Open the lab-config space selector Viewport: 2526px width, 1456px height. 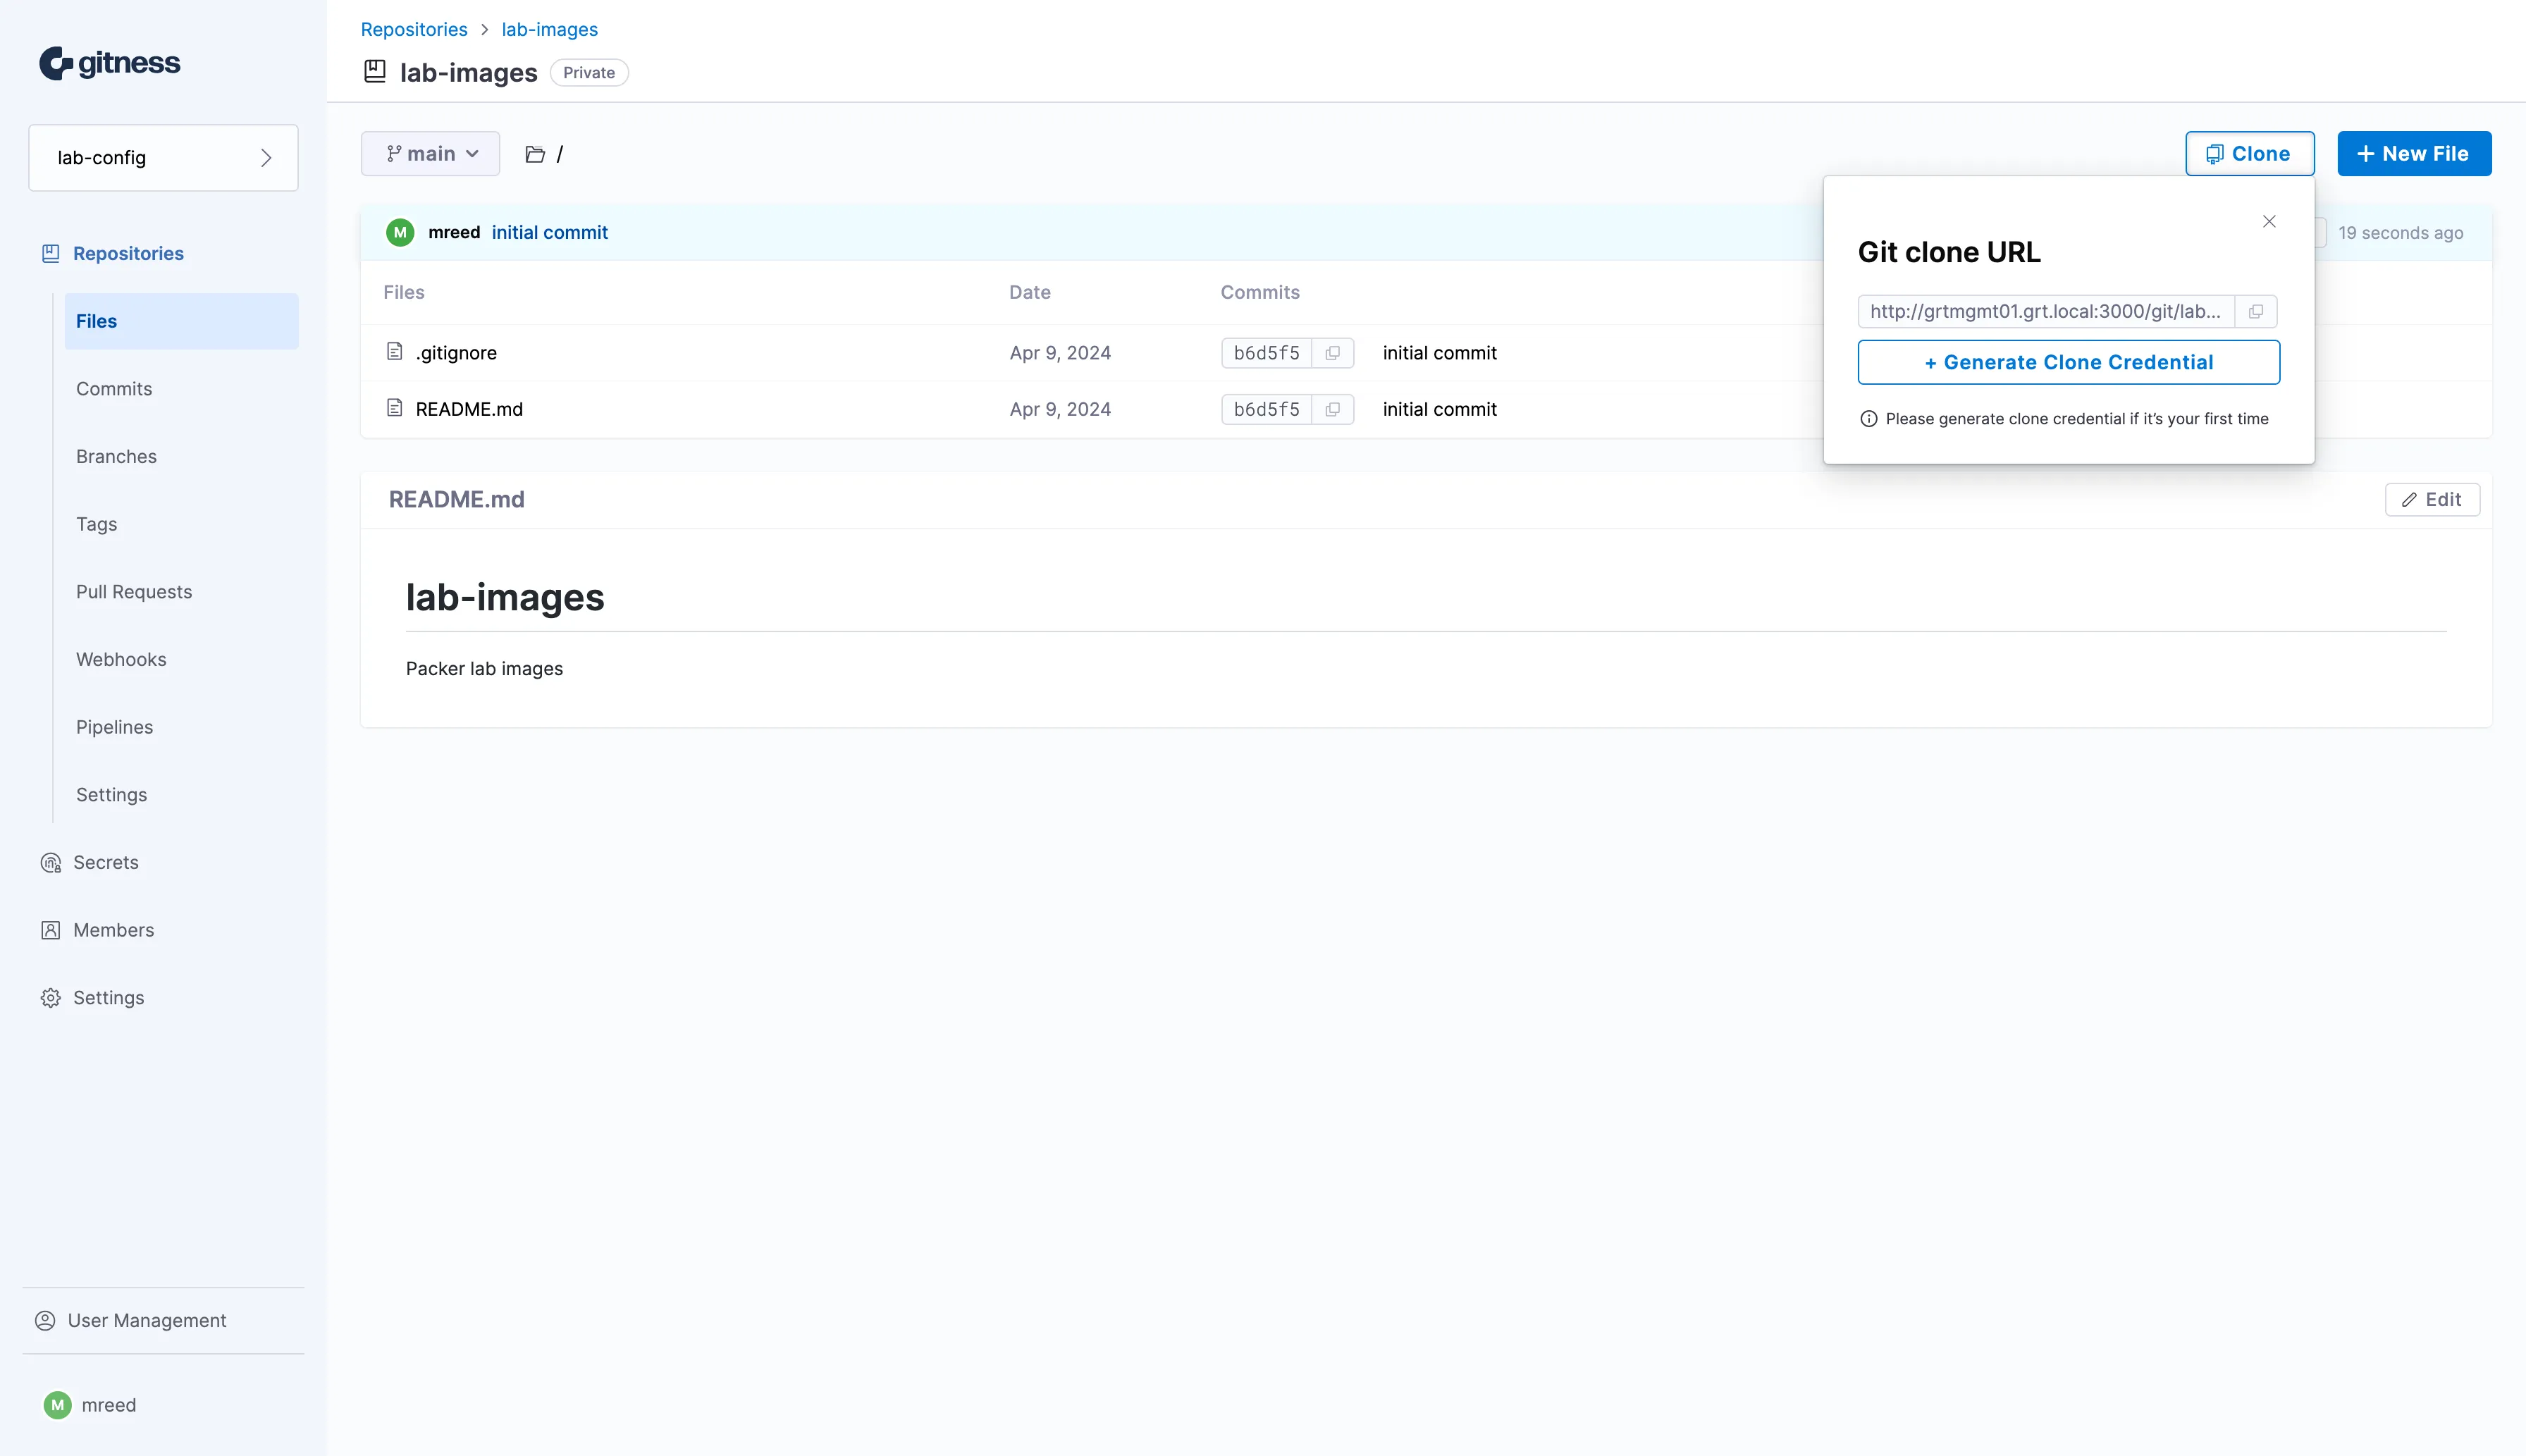163,158
